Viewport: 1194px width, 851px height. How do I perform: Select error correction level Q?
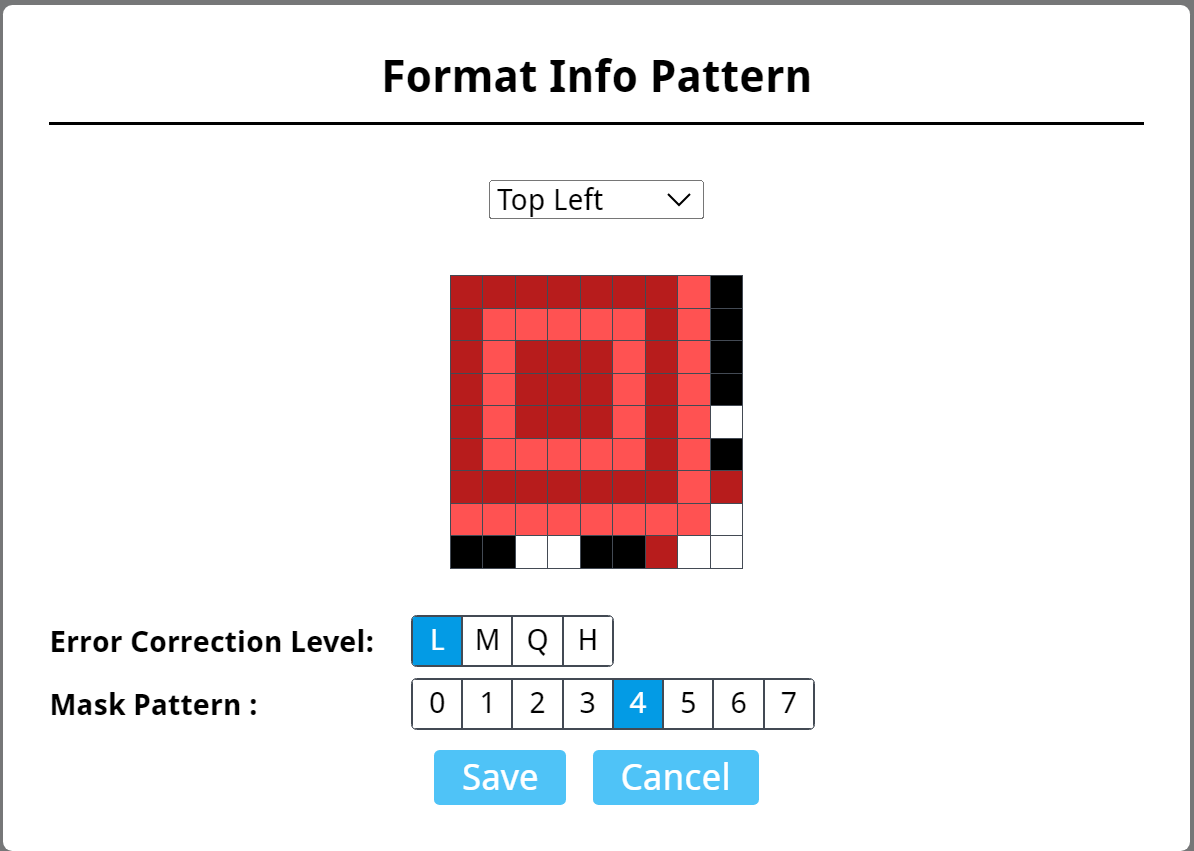pyautogui.click(x=537, y=641)
